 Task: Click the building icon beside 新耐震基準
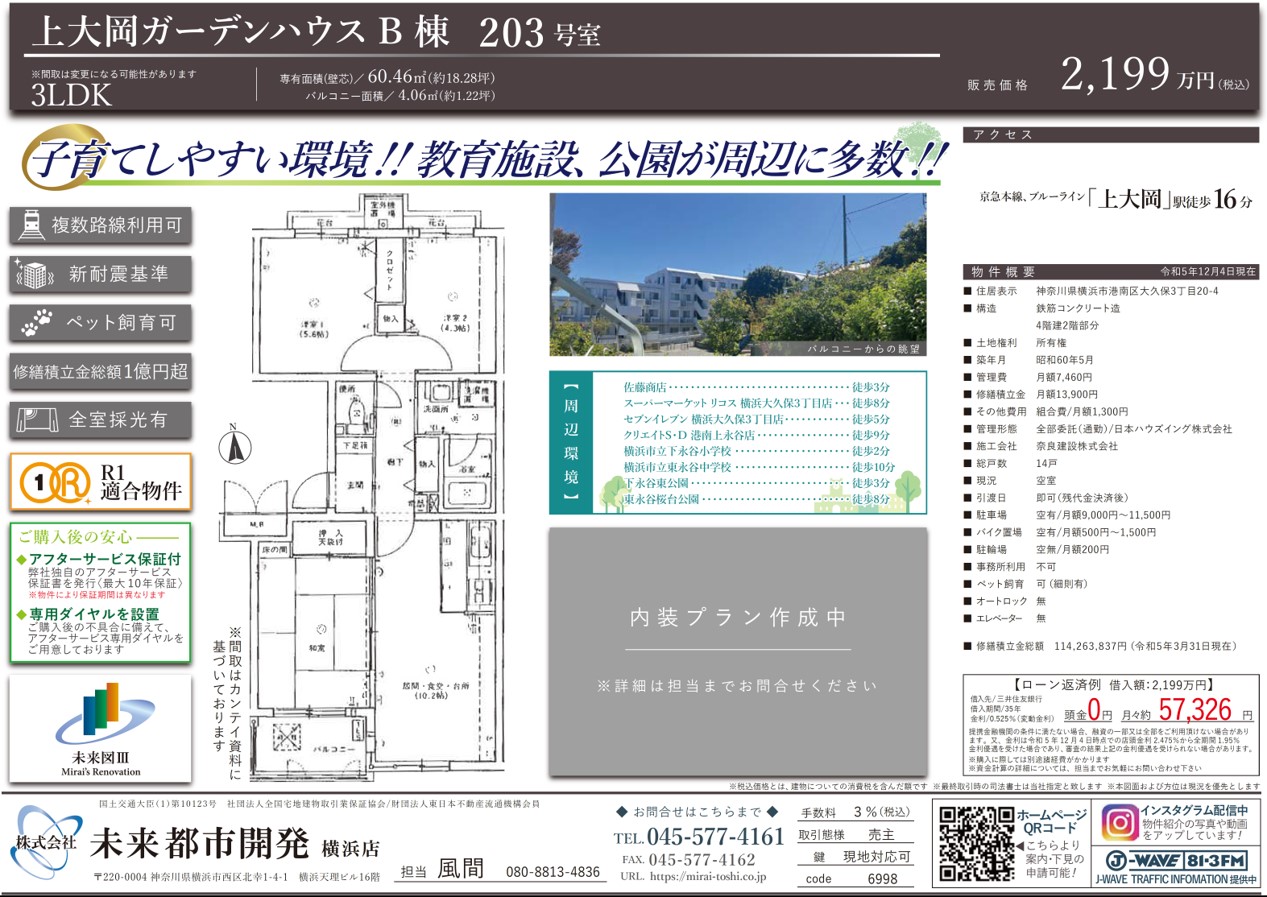pyautogui.click(x=32, y=274)
